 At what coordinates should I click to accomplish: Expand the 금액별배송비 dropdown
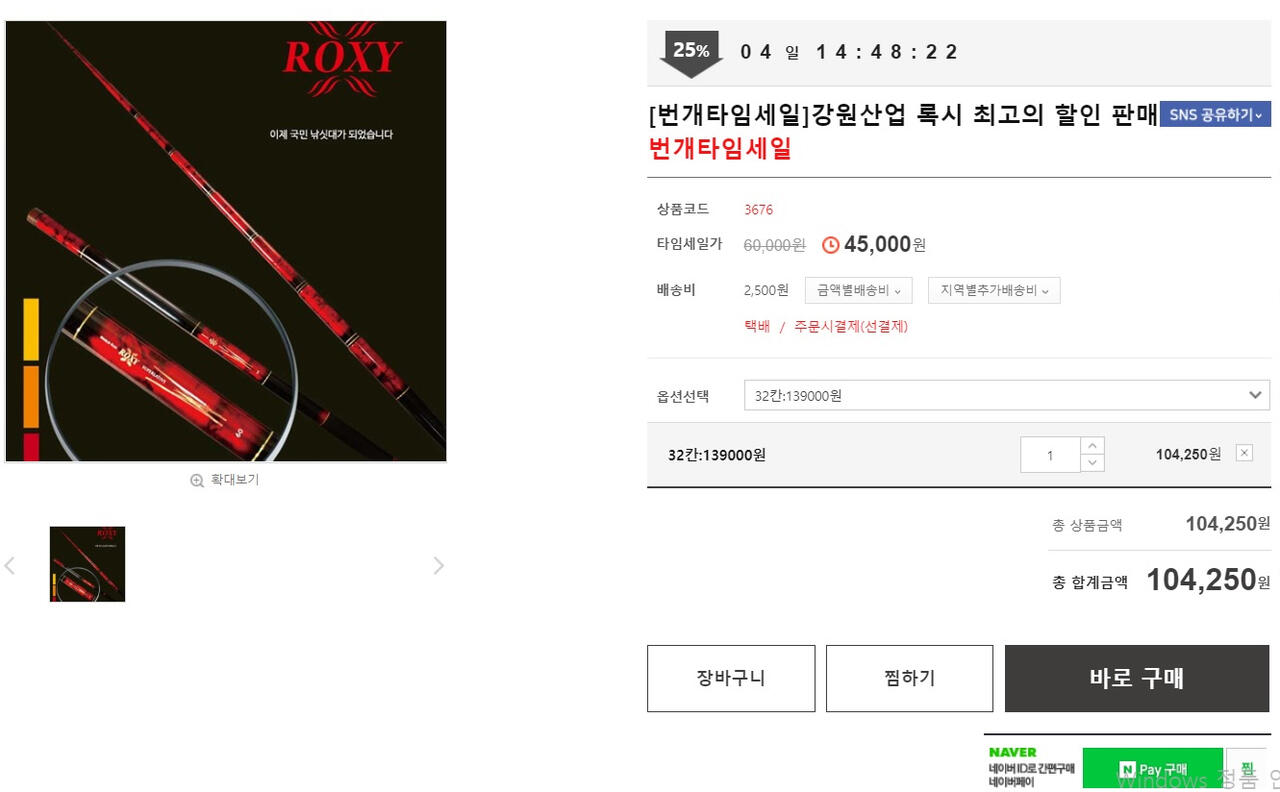(859, 290)
